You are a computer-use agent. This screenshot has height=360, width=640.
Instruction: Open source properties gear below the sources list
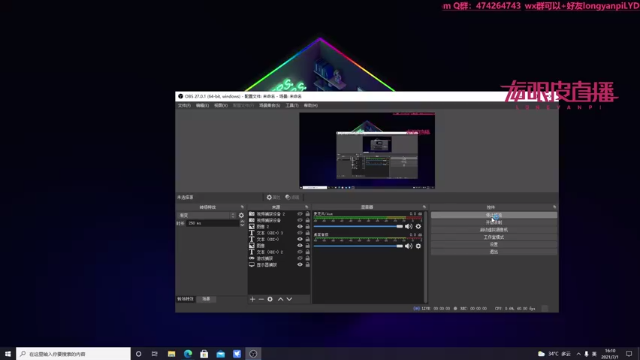click(270, 299)
